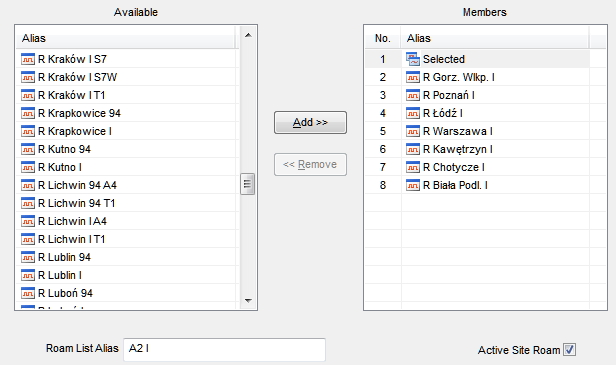The width and height of the screenshot is (616, 365).
Task: Click the Selected member icon in row 1
Action: 412,59
